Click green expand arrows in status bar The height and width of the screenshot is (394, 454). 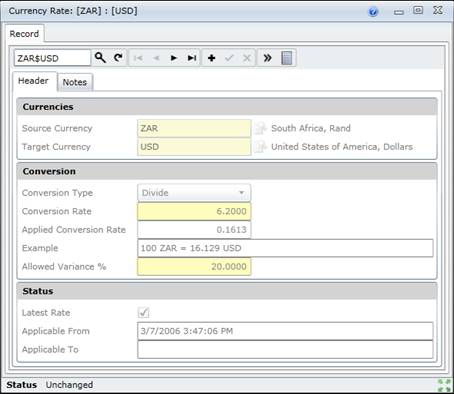pos(444,385)
